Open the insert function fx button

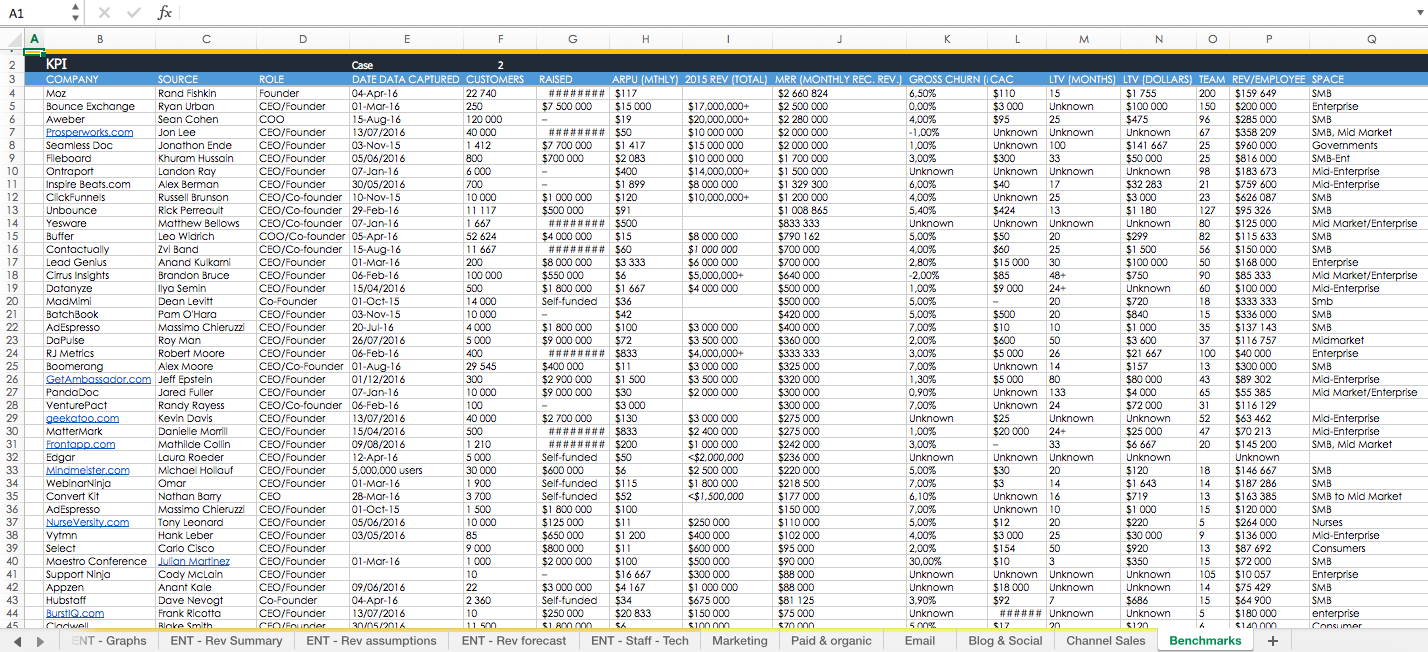[x=165, y=13]
